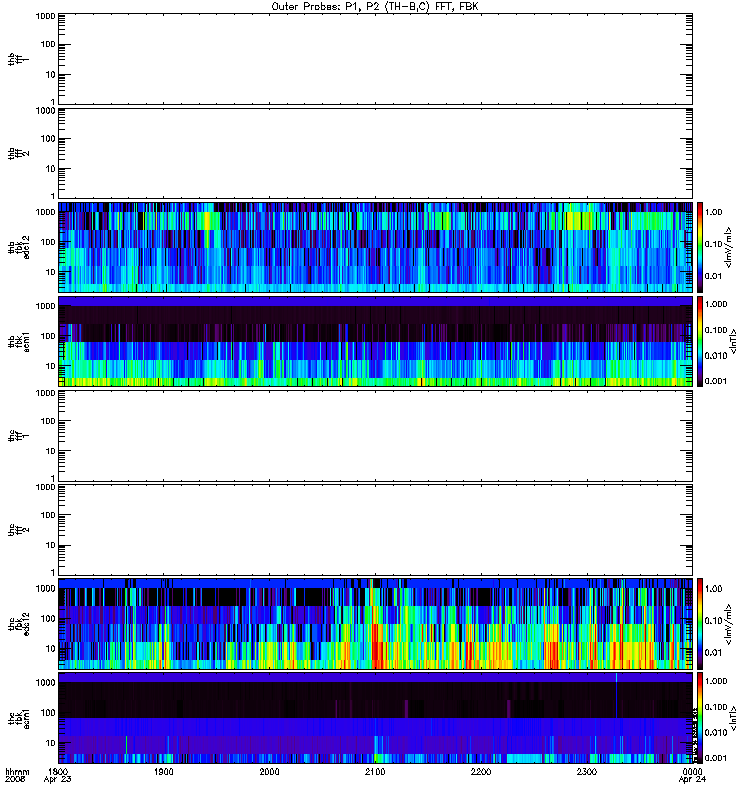Click the 2200 time axis label
Image resolution: width=750 pixels, height=800 pixels.
tap(481, 771)
